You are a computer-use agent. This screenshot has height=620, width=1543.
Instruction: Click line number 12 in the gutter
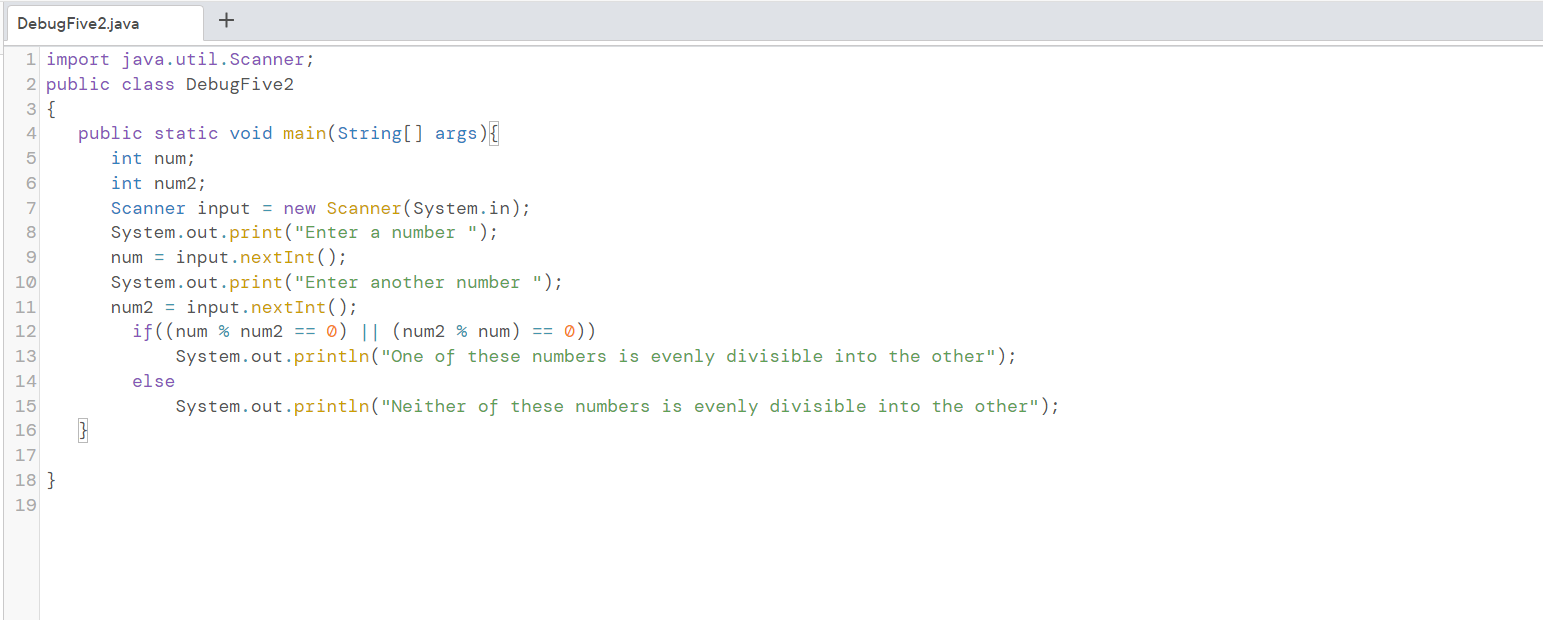tap(25, 331)
